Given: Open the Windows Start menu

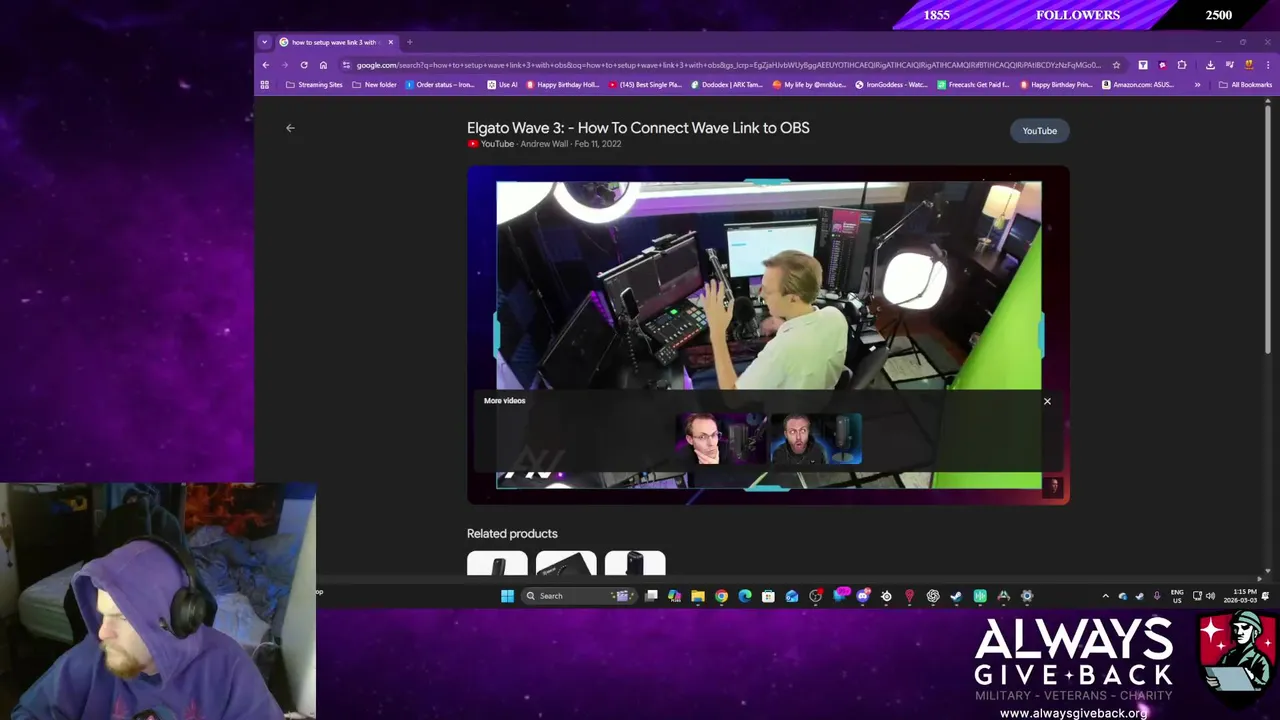Looking at the screenshot, I should click(x=507, y=596).
